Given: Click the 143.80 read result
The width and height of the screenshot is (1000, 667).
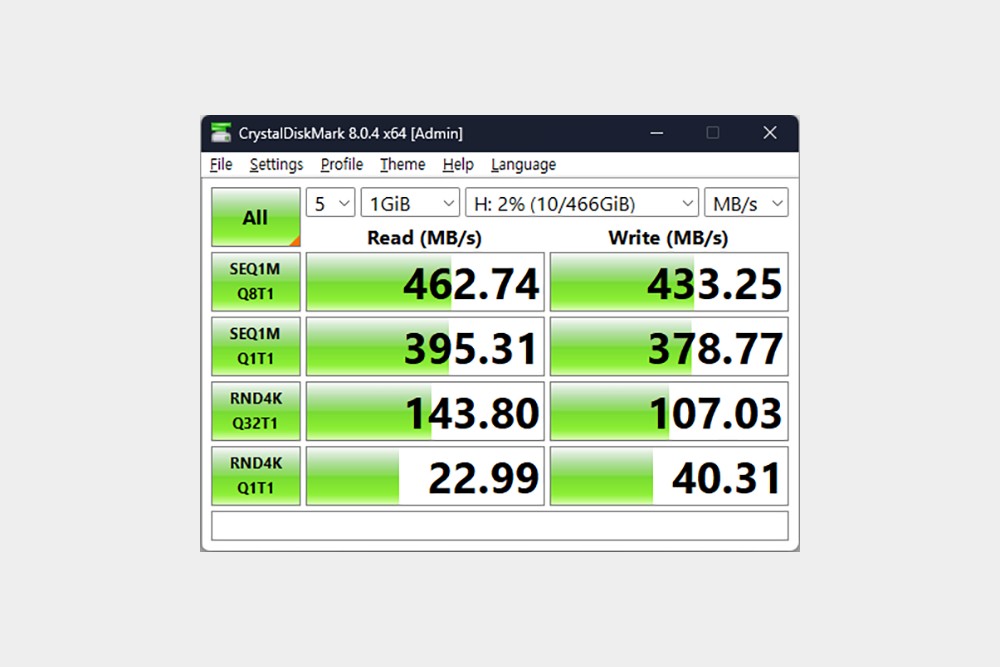Looking at the screenshot, I should tap(425, 411).
